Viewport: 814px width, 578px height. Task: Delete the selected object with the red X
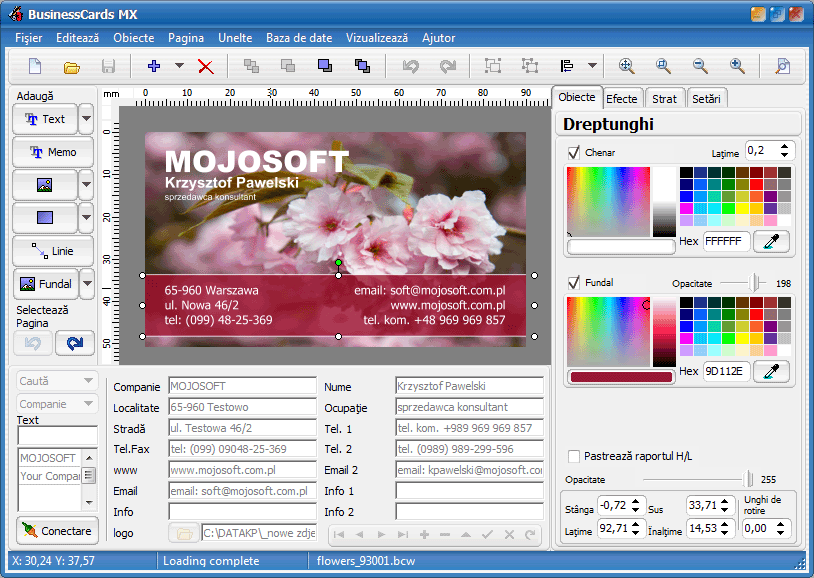(x=206, y=66)
